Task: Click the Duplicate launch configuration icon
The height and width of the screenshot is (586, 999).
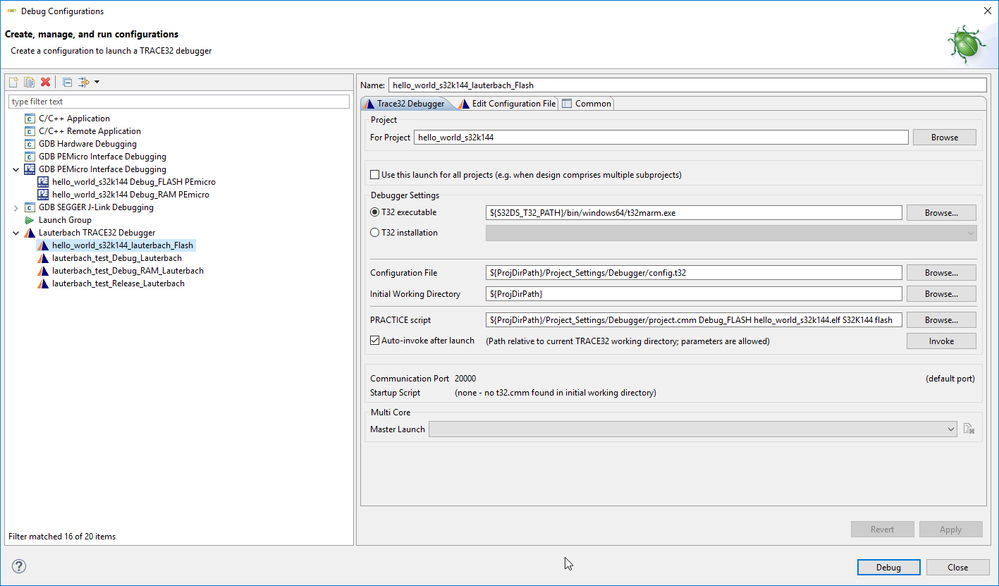Action: (29, 82)
